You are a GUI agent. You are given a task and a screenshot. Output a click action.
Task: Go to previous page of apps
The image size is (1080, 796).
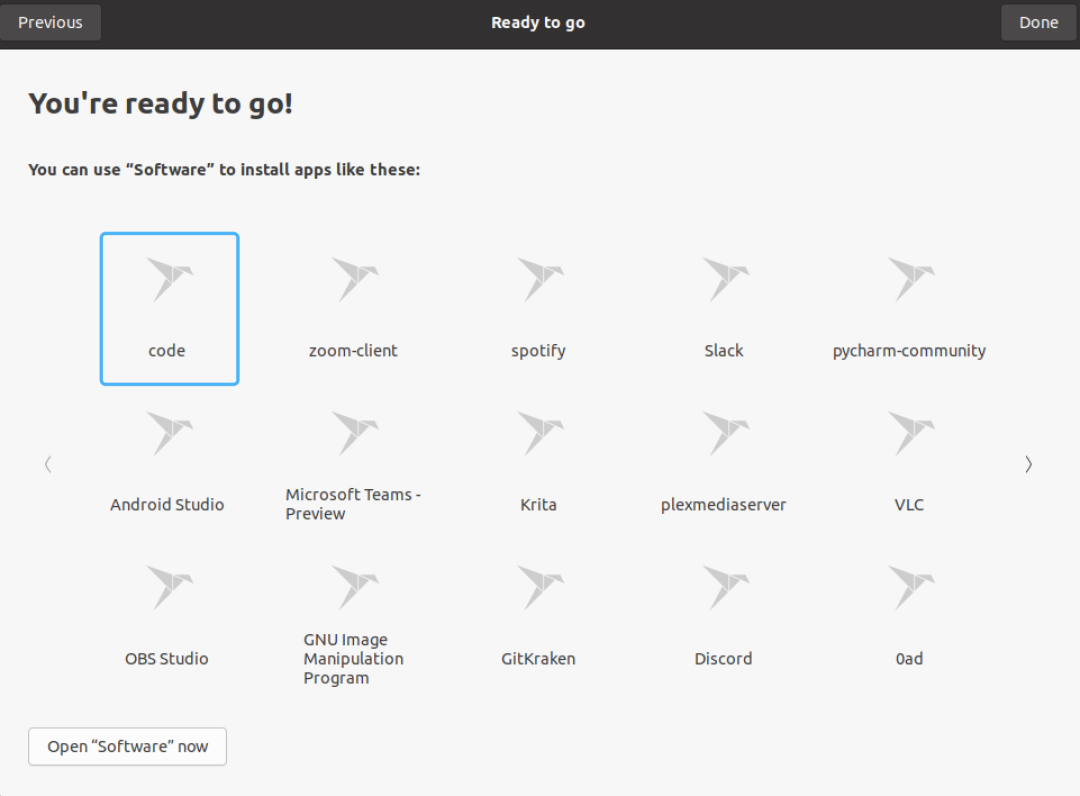pos(48,465)
